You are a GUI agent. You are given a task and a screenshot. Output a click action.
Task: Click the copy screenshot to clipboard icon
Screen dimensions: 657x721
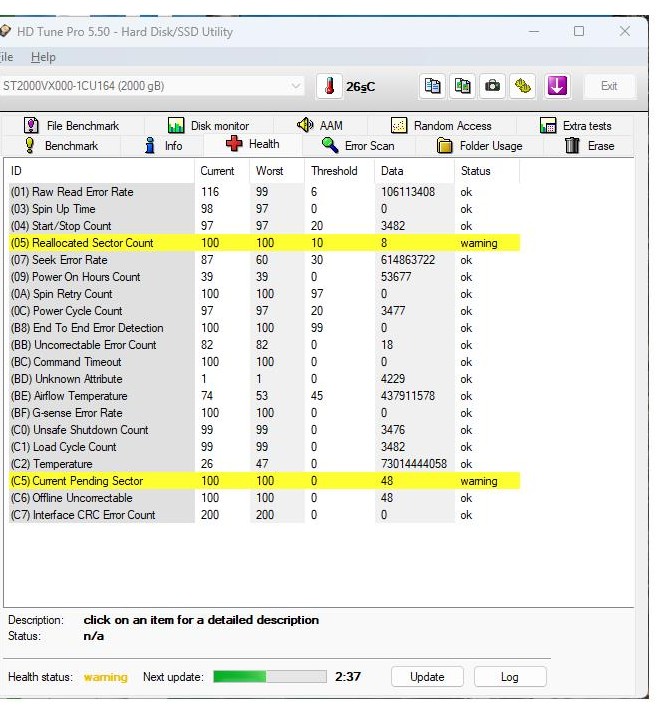click(x=462, y=86)
